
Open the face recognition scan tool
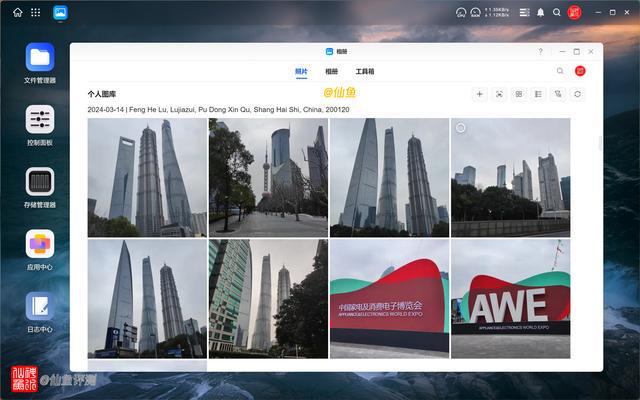499,94
